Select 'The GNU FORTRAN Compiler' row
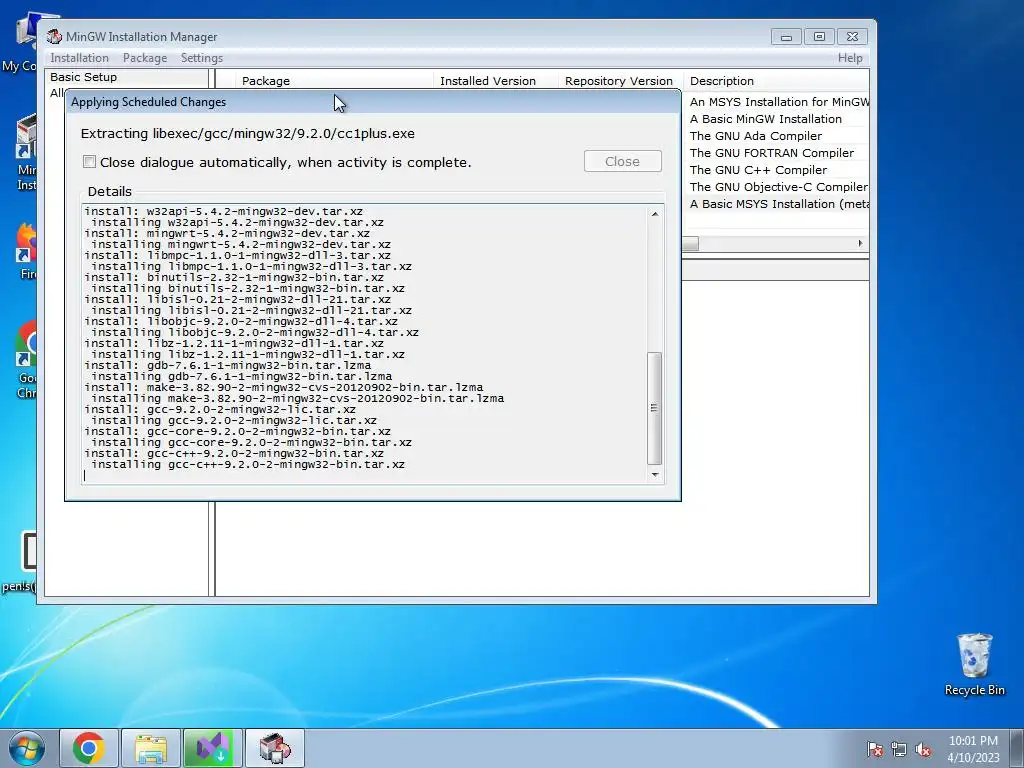Image resolution: width=1024 pixels, height=768 pixels. pyautogui.click(x=772, y=153)
